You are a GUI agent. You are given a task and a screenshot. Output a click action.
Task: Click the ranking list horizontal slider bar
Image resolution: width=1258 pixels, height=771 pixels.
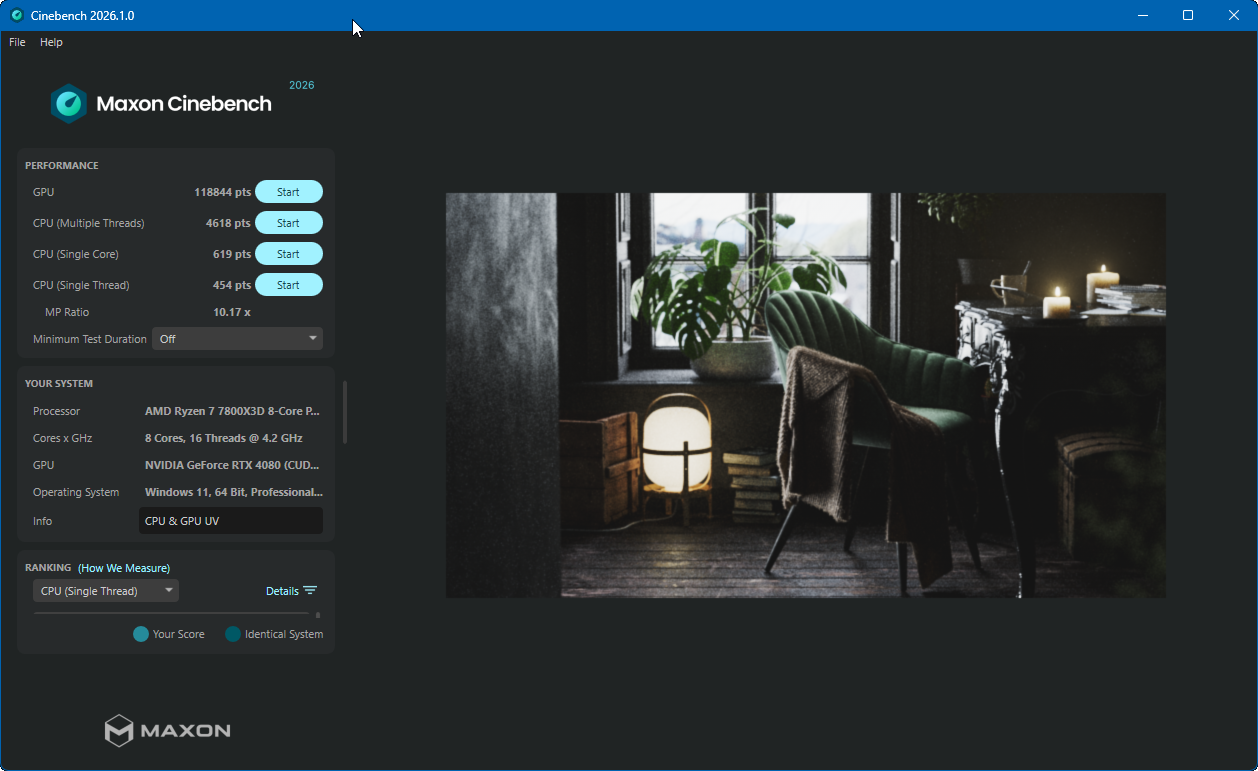(172, 613)
